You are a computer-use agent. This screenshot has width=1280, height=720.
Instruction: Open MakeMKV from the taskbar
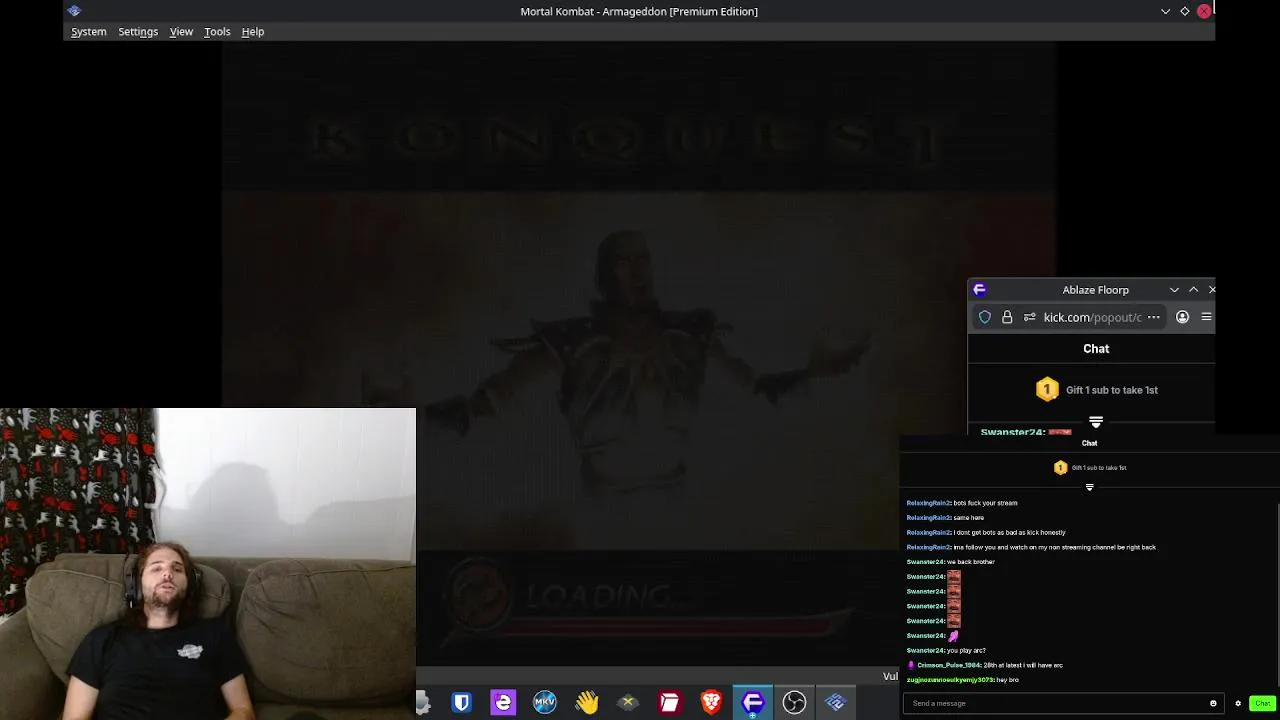click(545, 703)
